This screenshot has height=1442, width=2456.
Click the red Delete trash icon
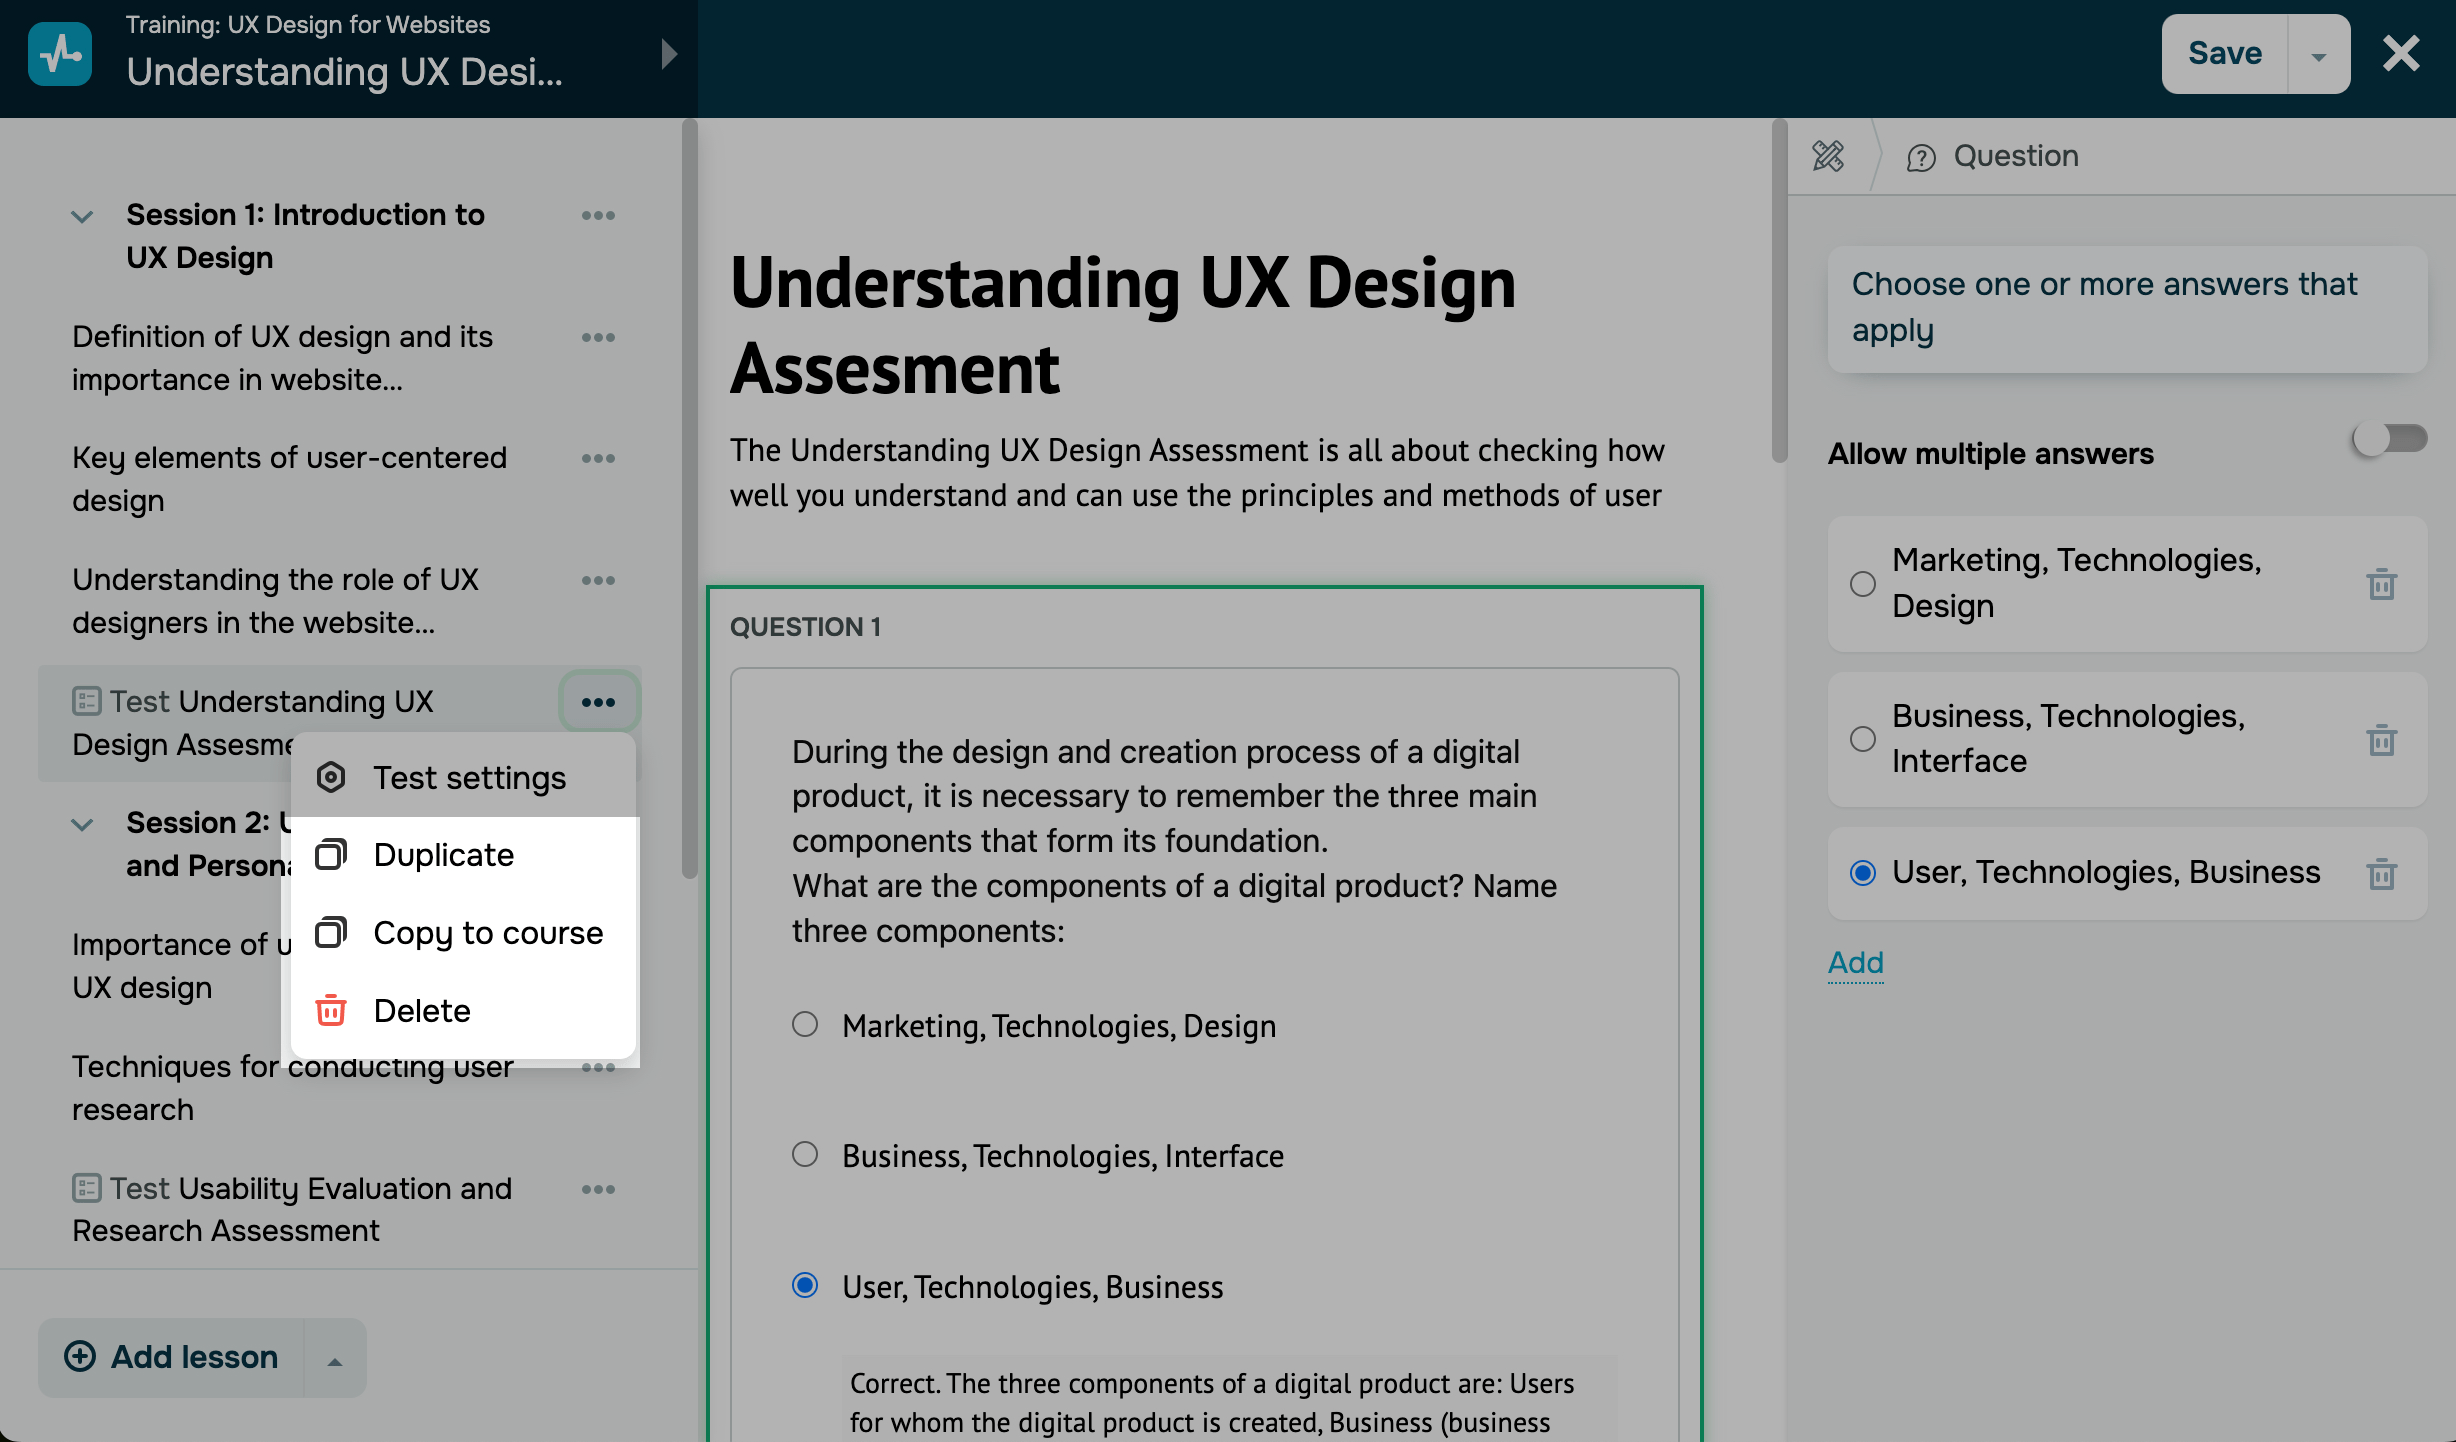[x=331, y=1011]
